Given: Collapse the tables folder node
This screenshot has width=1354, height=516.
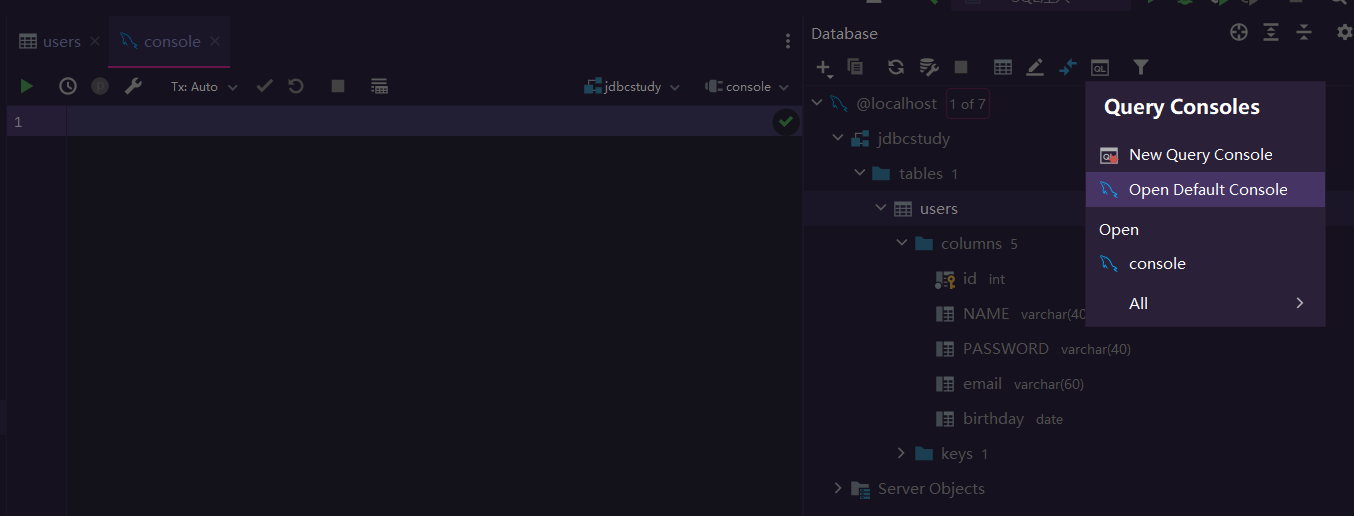Looking at the screenshot, I should (860, 173).
